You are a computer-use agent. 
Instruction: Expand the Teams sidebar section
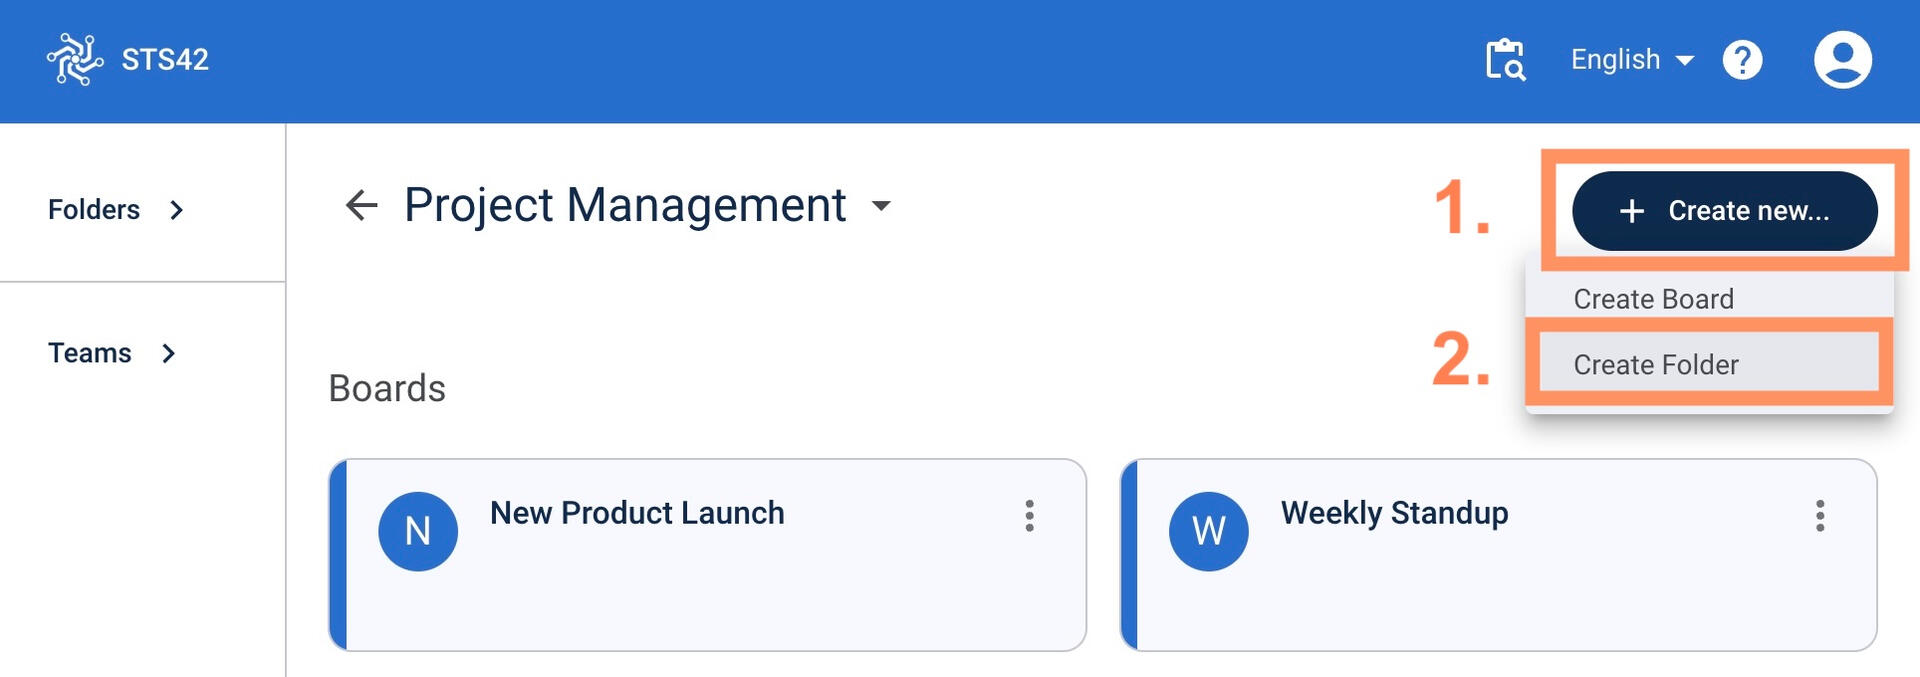112,353
